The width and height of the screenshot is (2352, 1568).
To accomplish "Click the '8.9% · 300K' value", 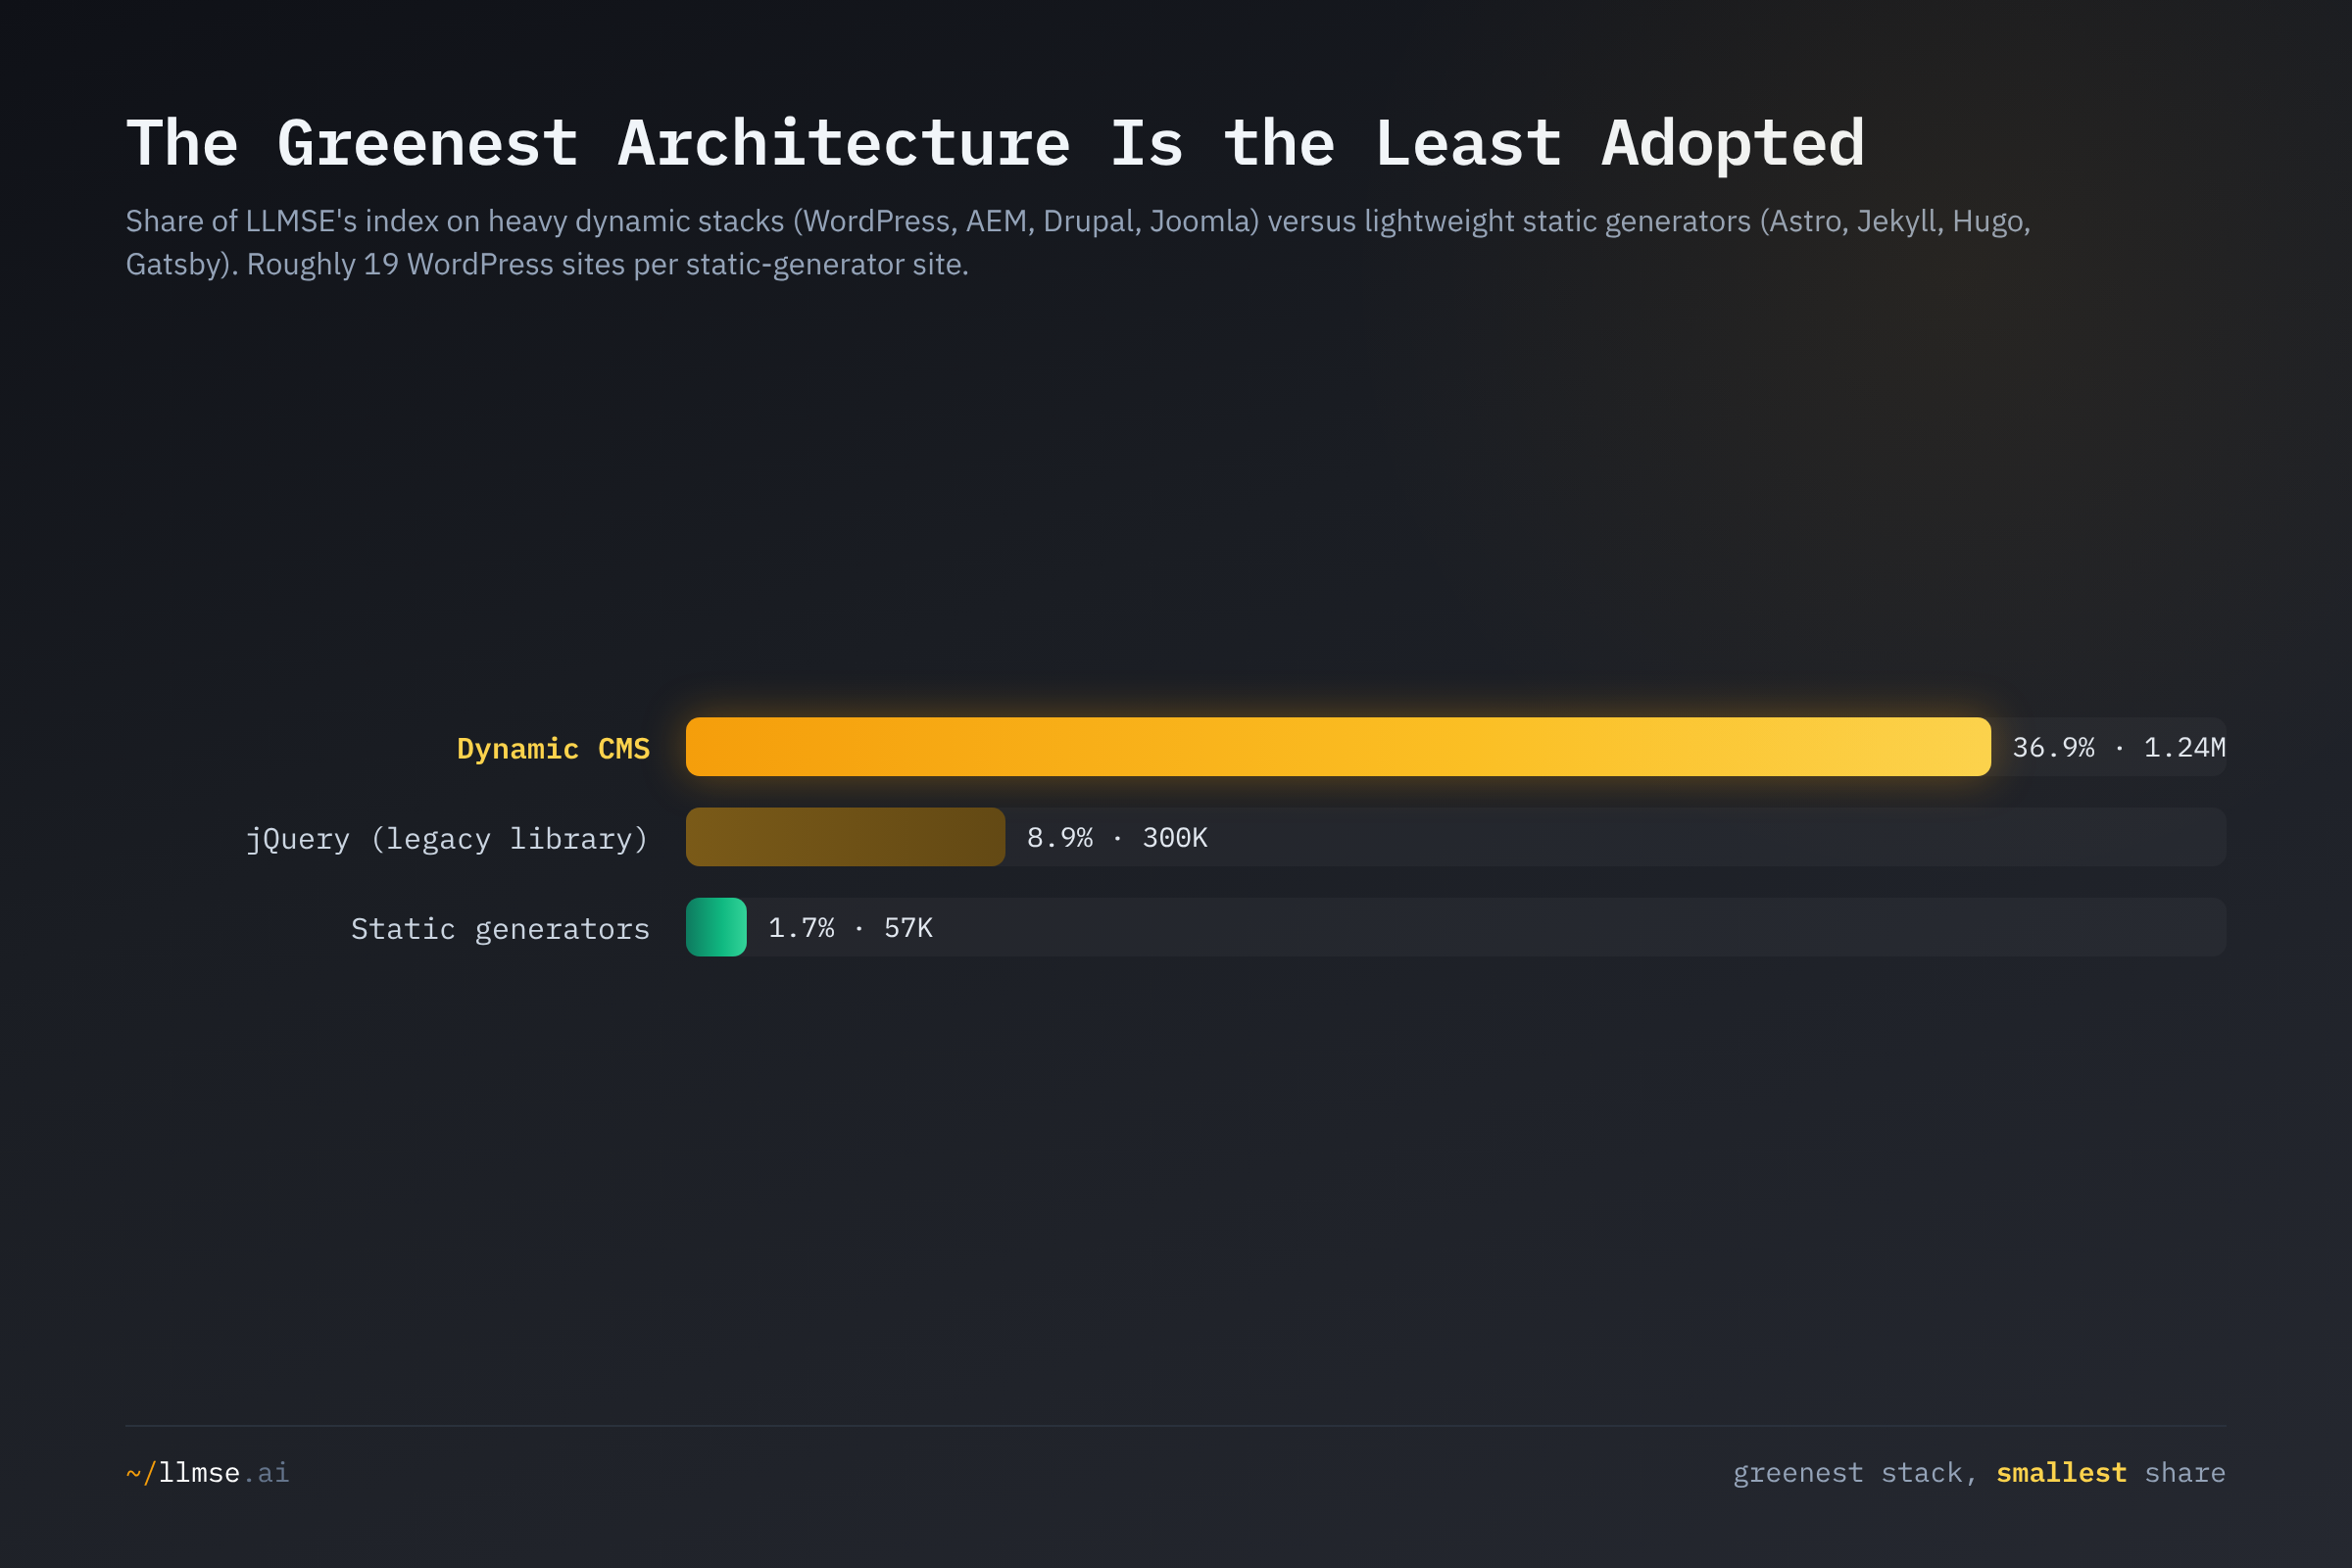I will pyautogui.click(x=1117, y=837).
